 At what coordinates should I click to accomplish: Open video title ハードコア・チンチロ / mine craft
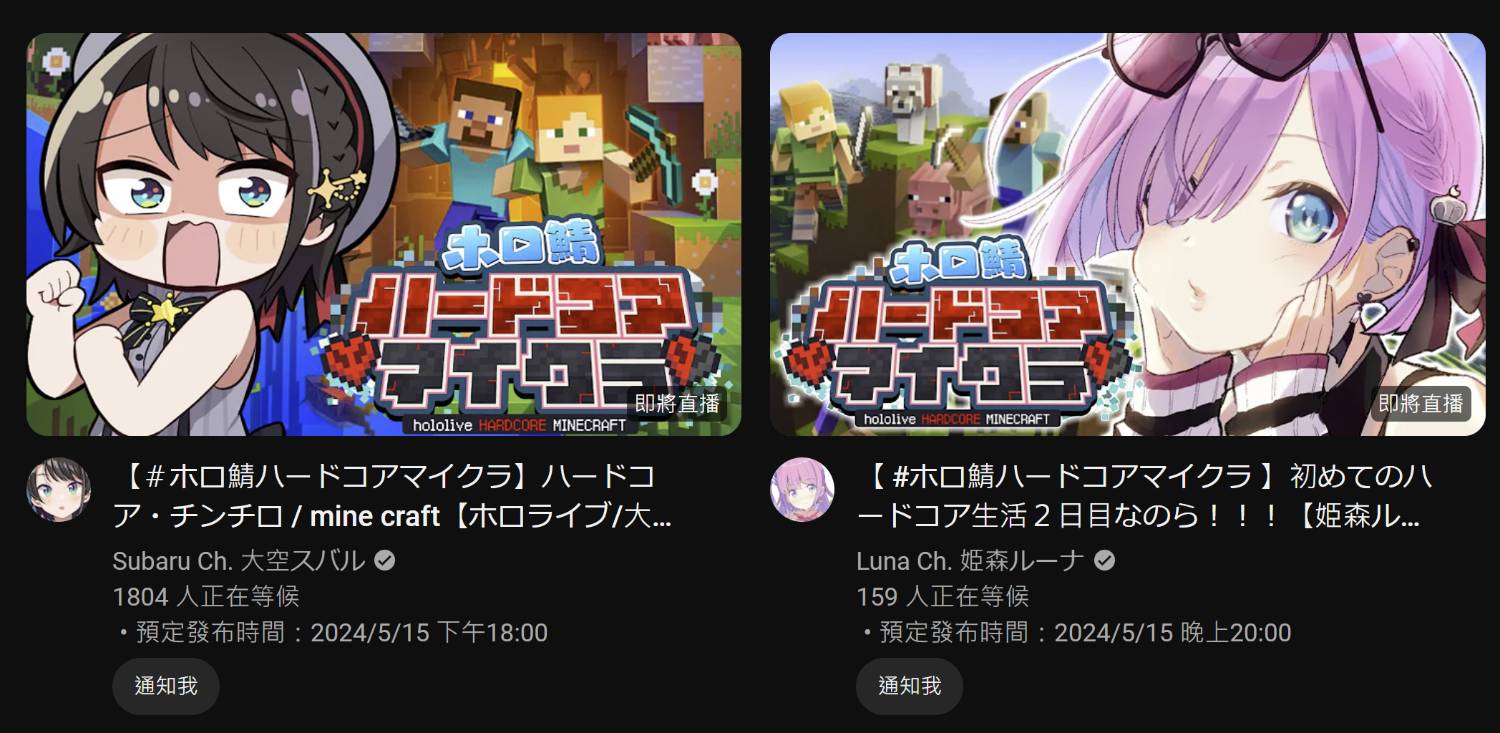(x=392, y=496)
